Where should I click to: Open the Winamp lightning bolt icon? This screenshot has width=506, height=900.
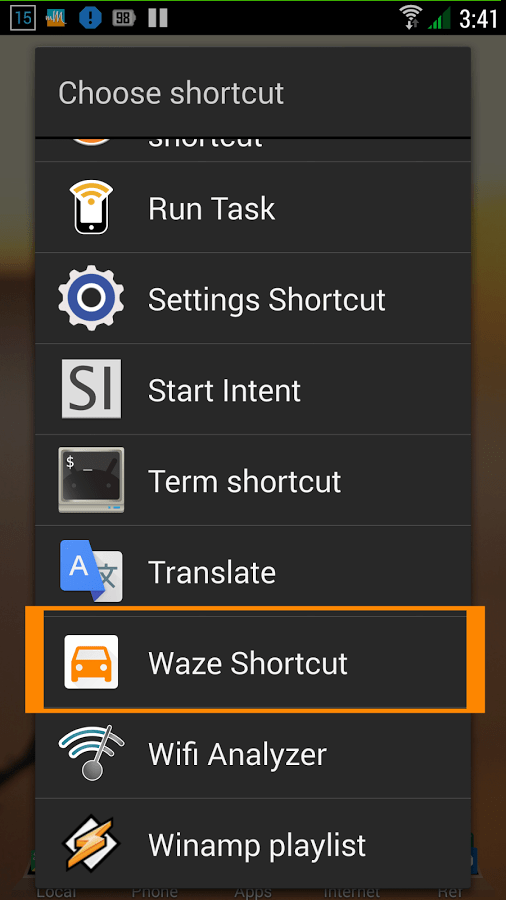[91, 843]
